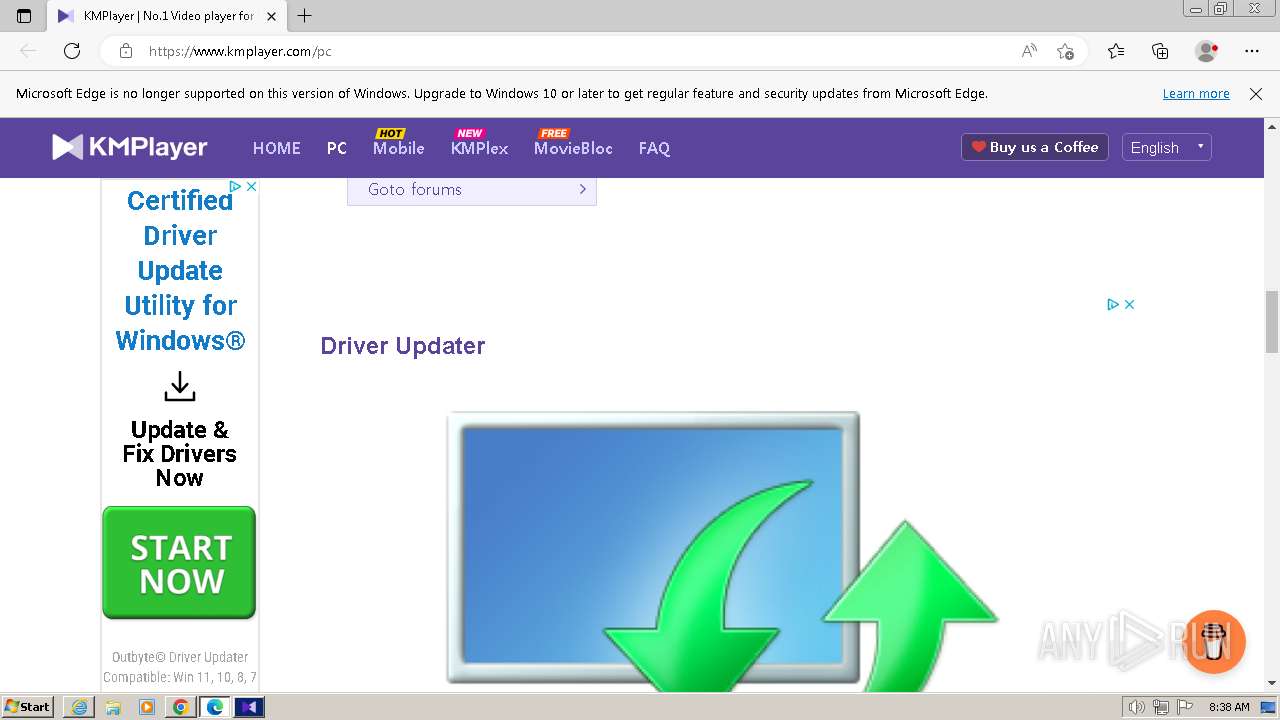Expand the English language dropdown
Viewport: 1280px width, 720px height.
[1167, 147]
